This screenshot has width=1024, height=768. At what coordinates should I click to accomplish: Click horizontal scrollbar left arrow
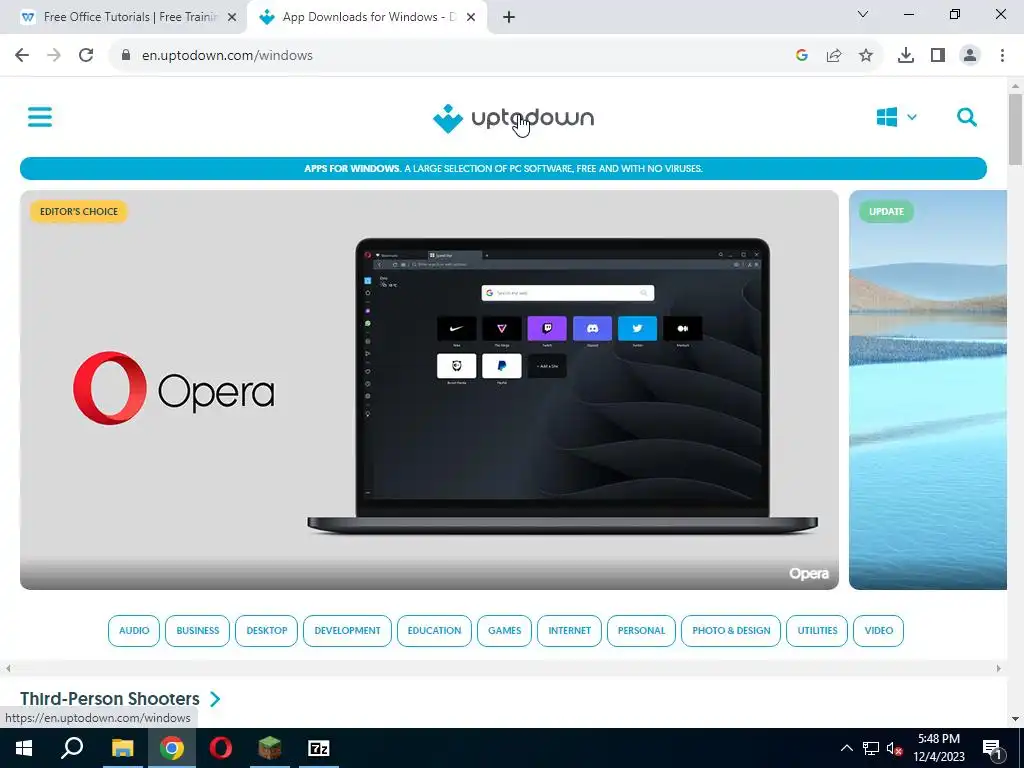8,668
